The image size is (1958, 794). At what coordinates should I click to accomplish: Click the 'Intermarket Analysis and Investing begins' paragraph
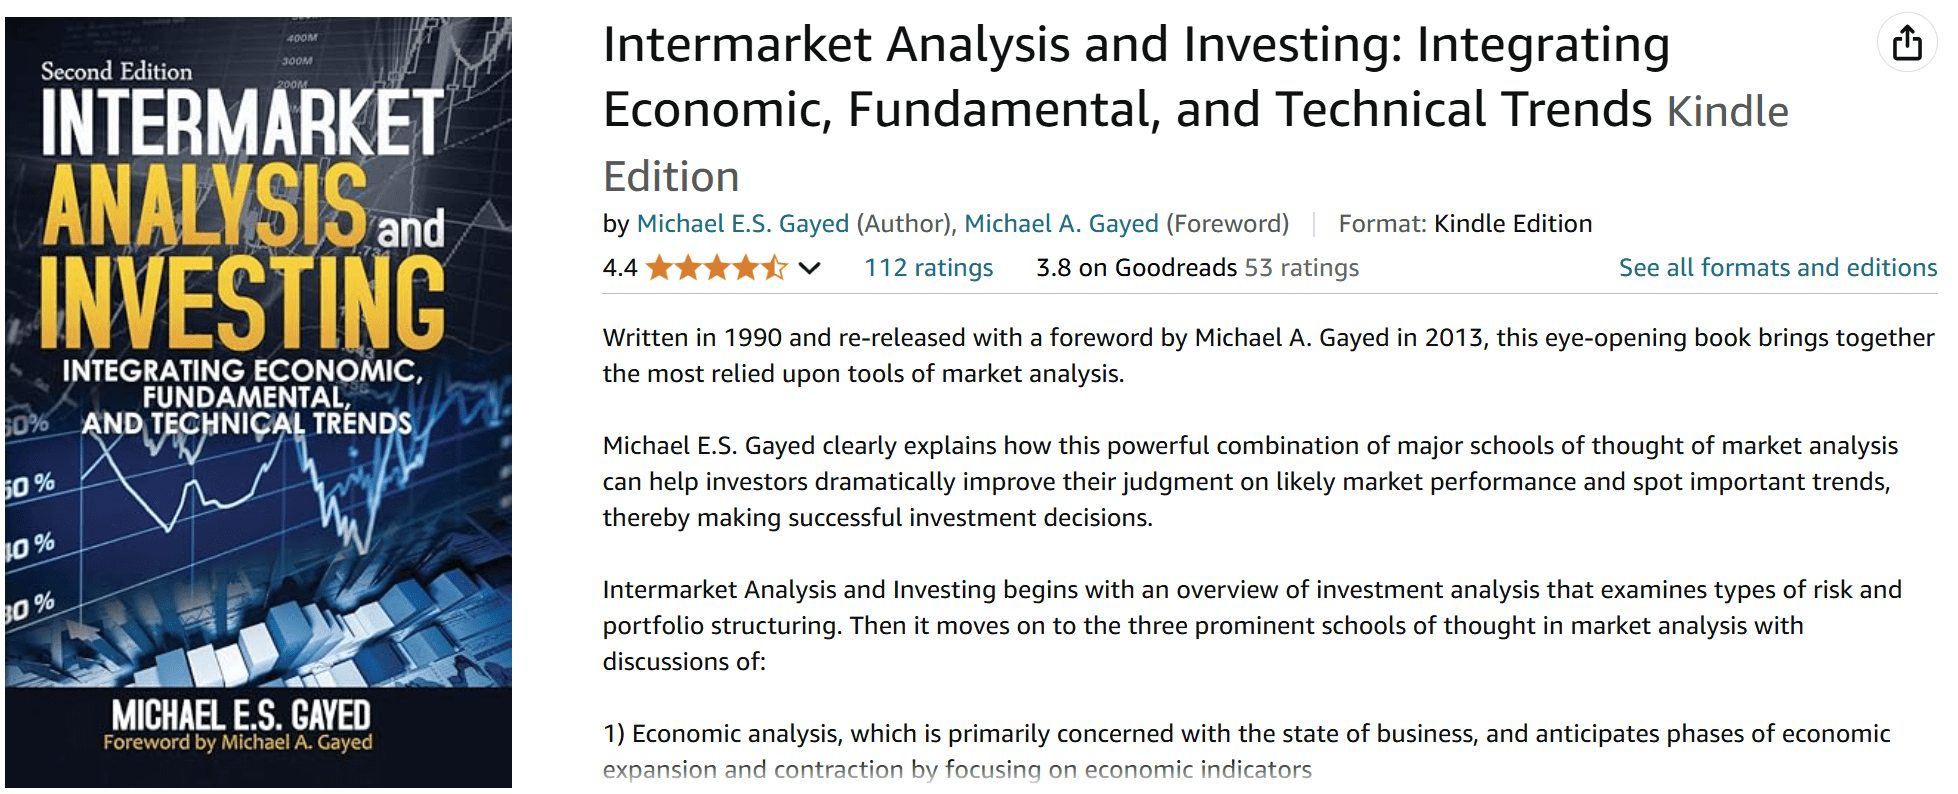pos(1251,625)
